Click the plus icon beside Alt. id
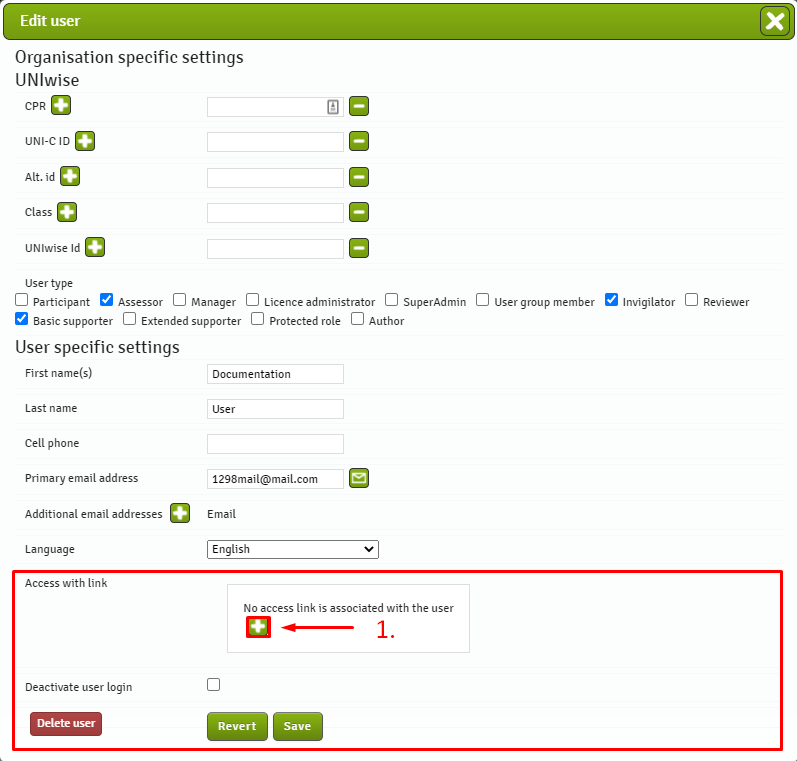Screen dimensions: 797x761 coord(70,177)
